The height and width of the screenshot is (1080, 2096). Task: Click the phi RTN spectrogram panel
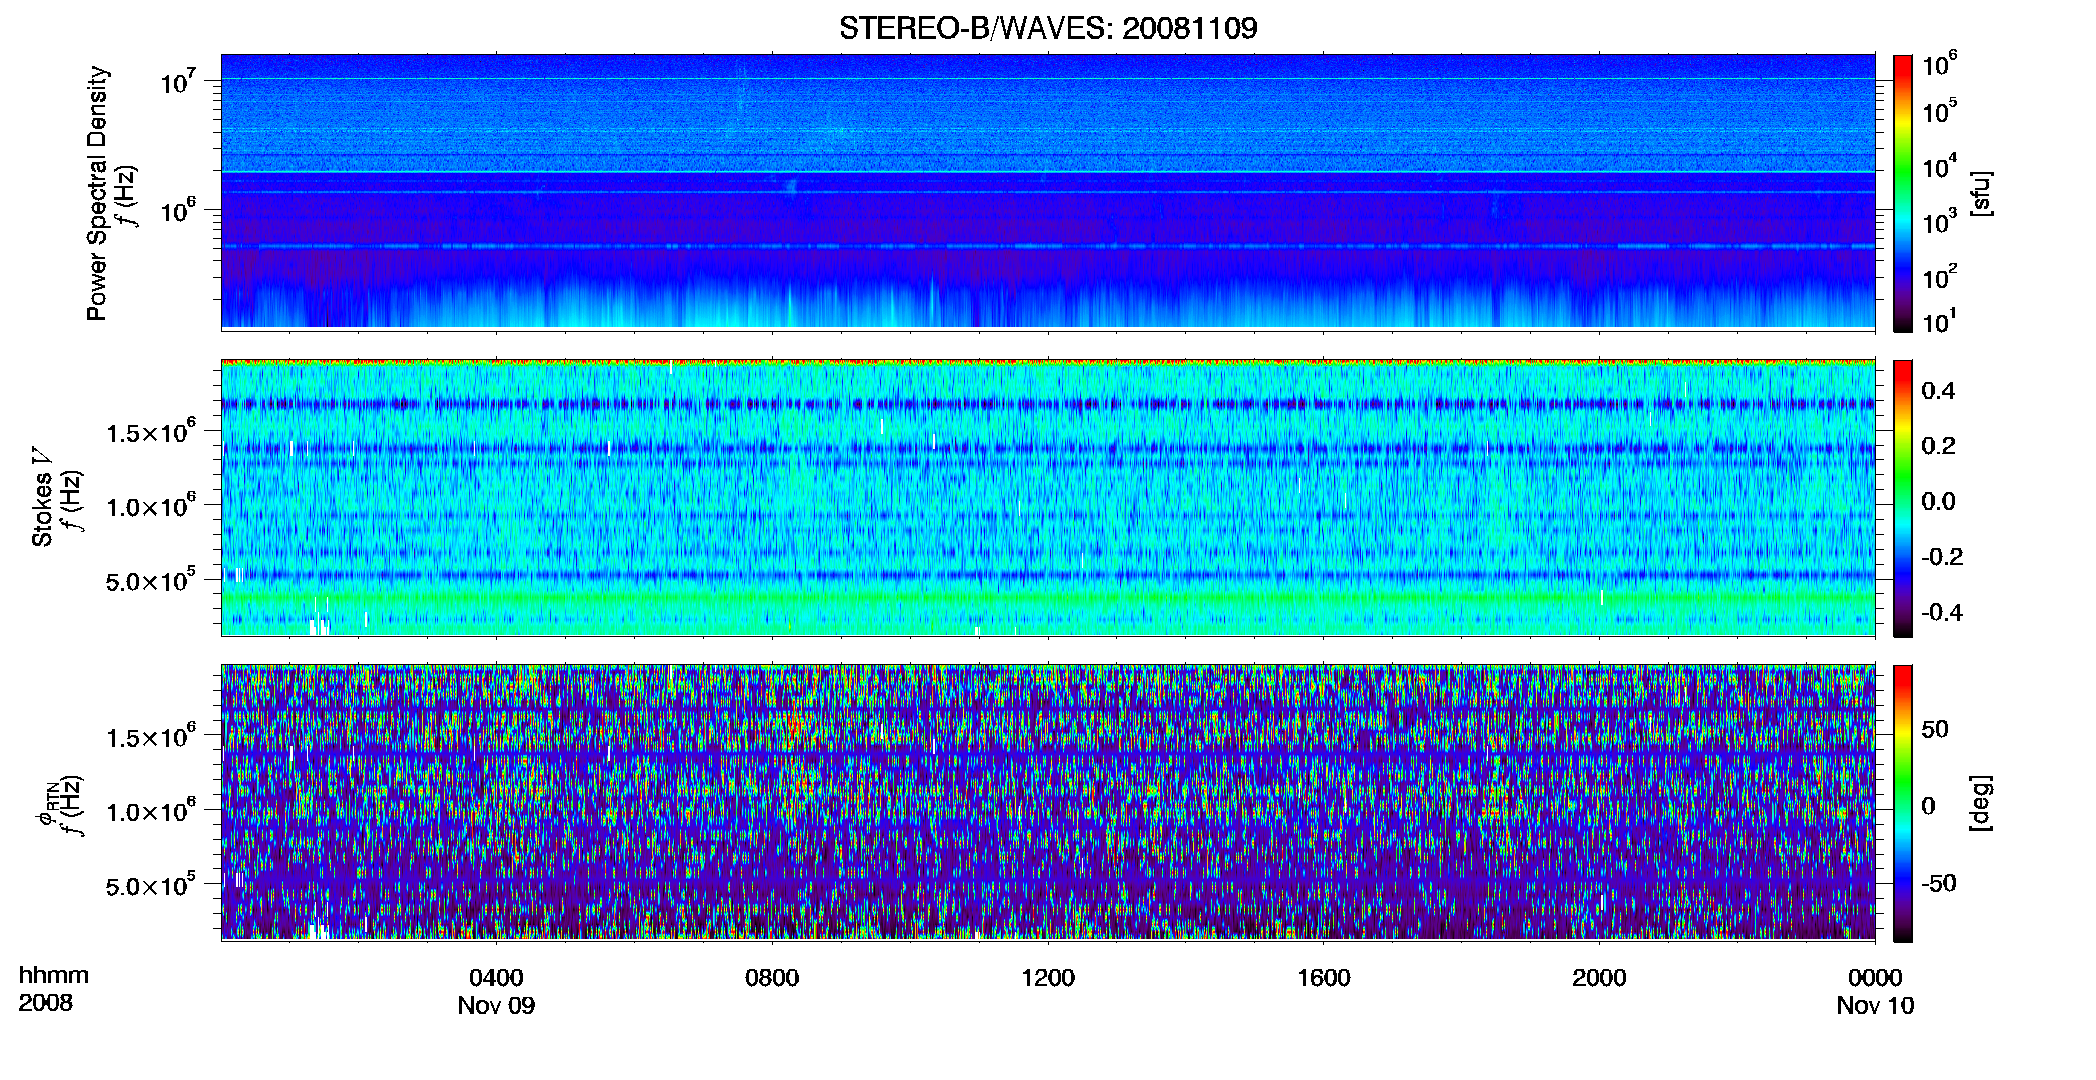point(1048,803)
